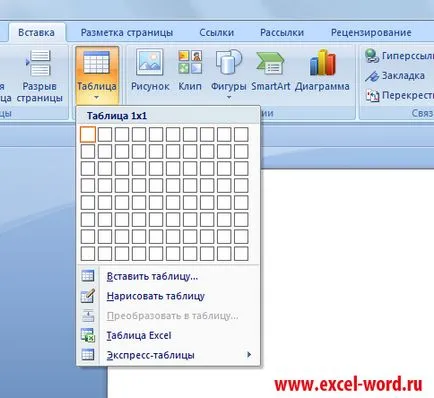Expand the Таблица dropdown arrow
Viewport: 434px width, 398px height.
click(97, 98)
